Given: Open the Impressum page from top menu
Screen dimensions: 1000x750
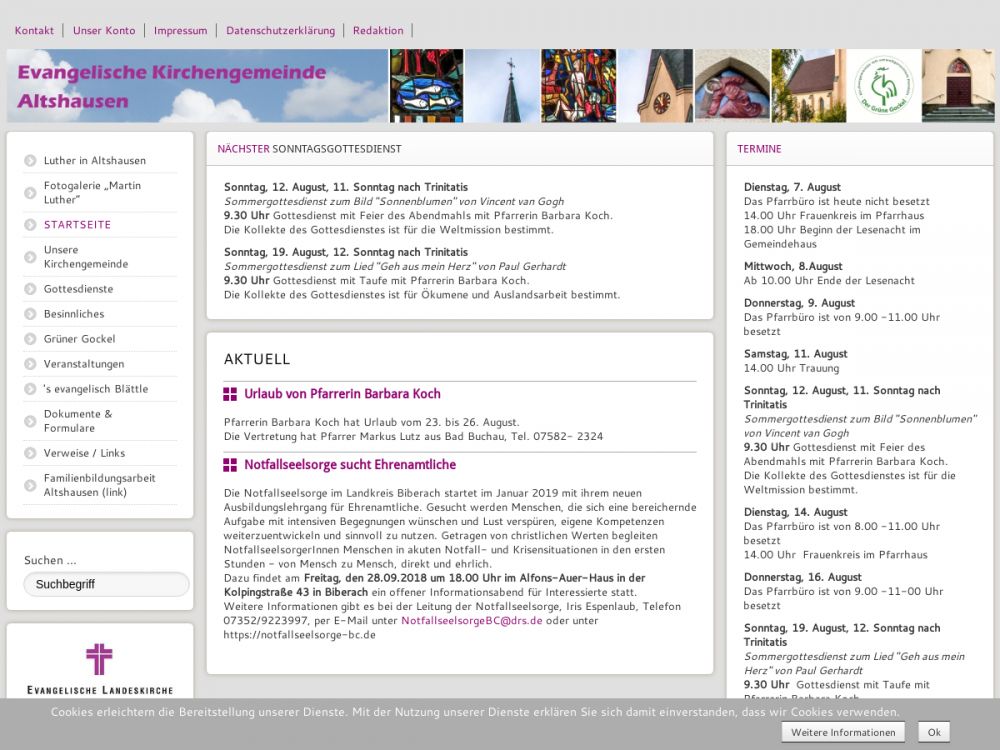Looking at the screenshot, I should pyautogui.click(x=180, y=31).
